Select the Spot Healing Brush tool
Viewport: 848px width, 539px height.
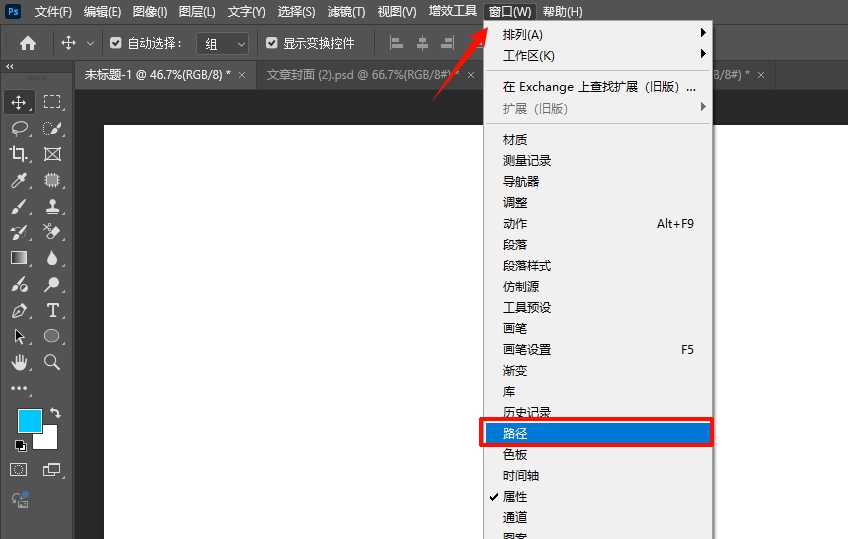click(x=52, y=180)
